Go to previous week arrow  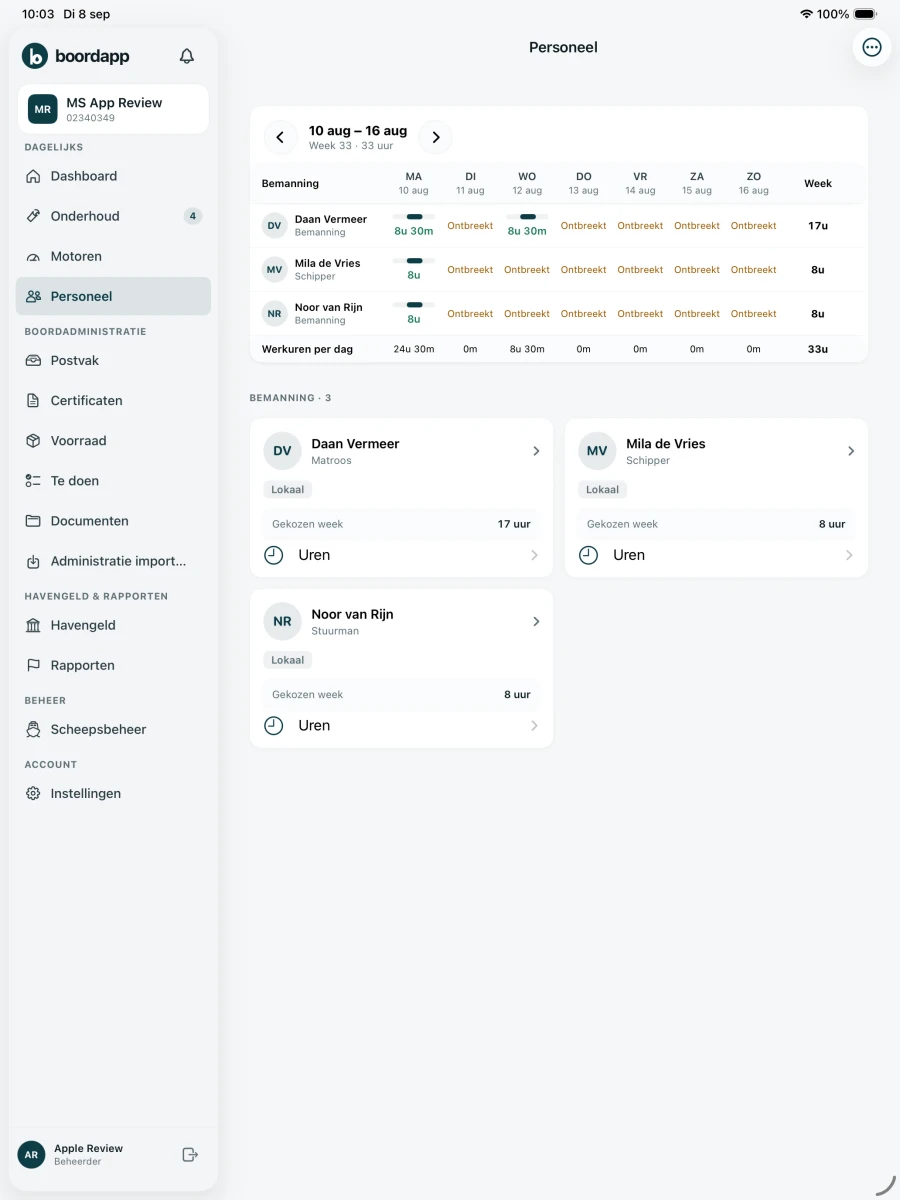coord(280,137)
